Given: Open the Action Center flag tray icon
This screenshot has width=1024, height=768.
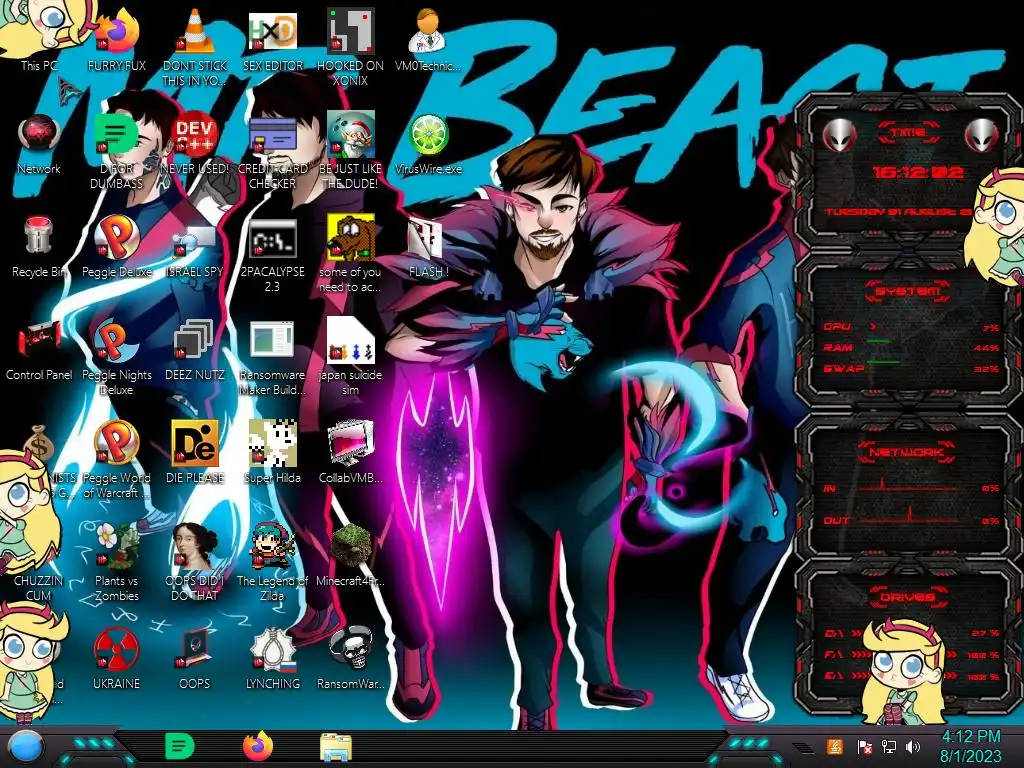Looking at the screenshot, I should 865,746.
